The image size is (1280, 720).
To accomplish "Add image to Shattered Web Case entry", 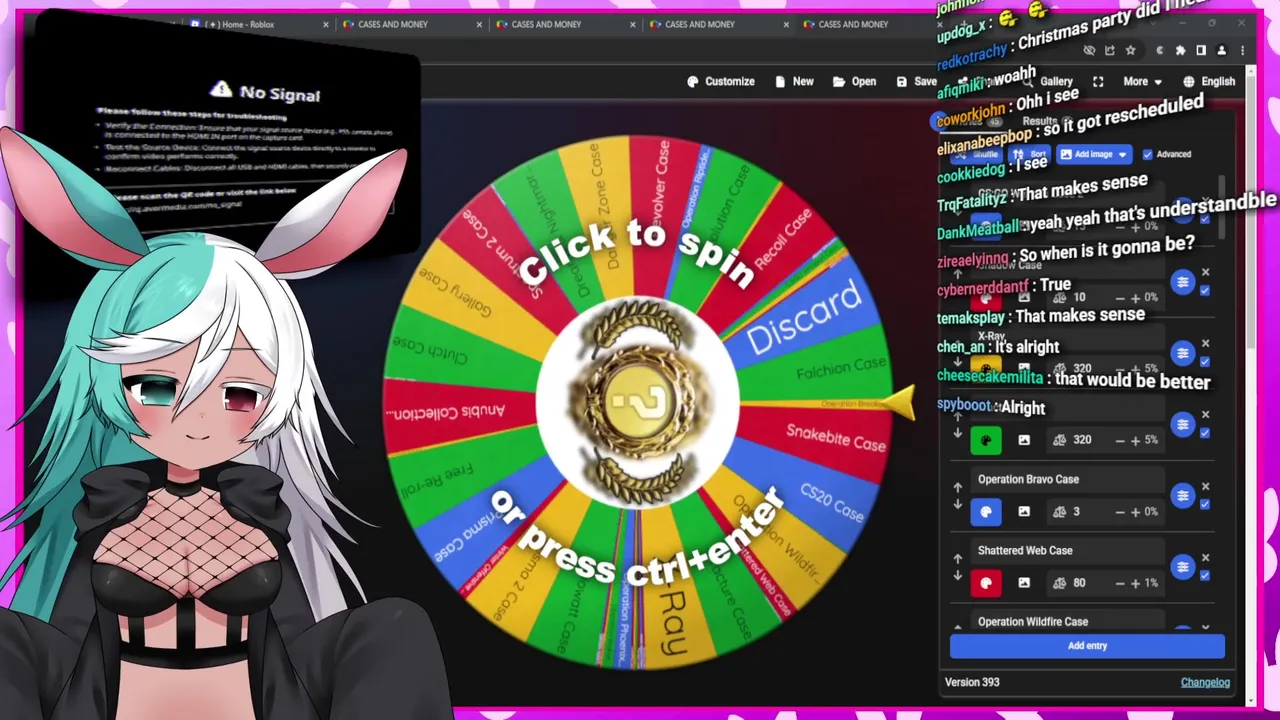I will (1024, 583).
